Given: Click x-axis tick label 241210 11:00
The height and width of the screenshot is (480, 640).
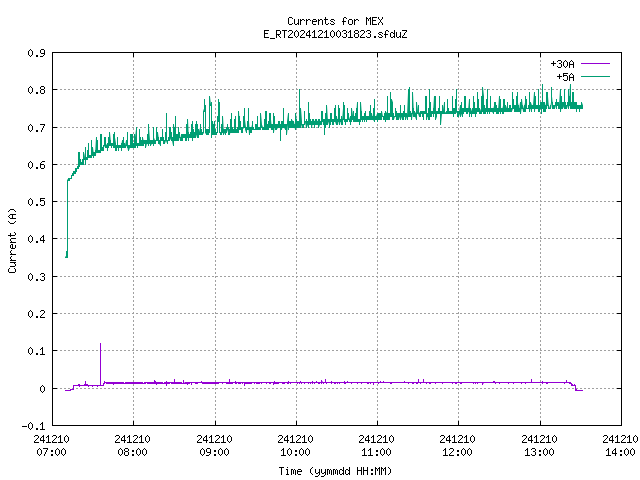Looking at the screenshot, I should [x=376, y=446].
